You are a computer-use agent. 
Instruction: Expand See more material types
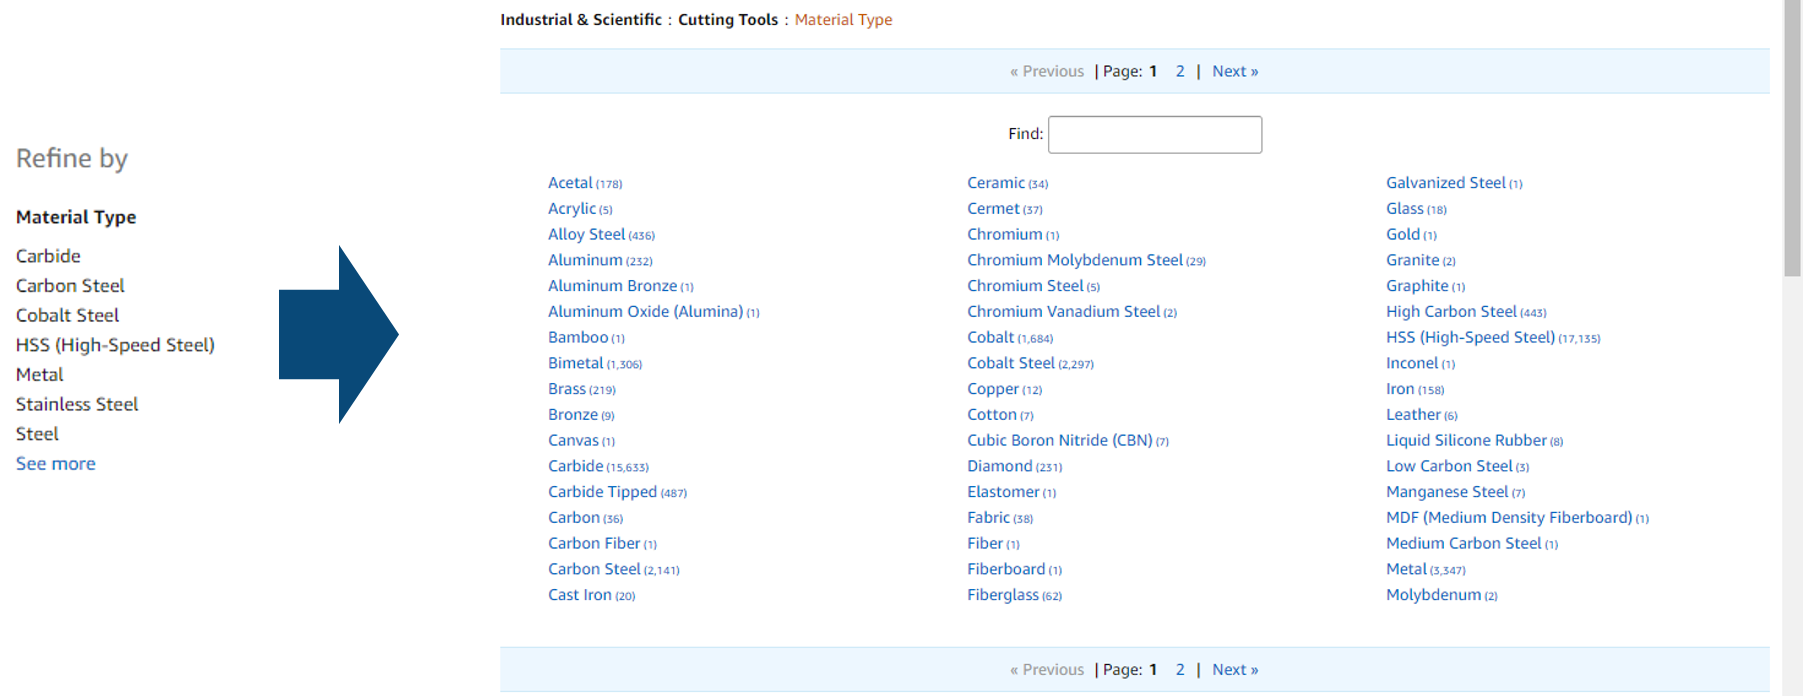(x=56, y=464)
